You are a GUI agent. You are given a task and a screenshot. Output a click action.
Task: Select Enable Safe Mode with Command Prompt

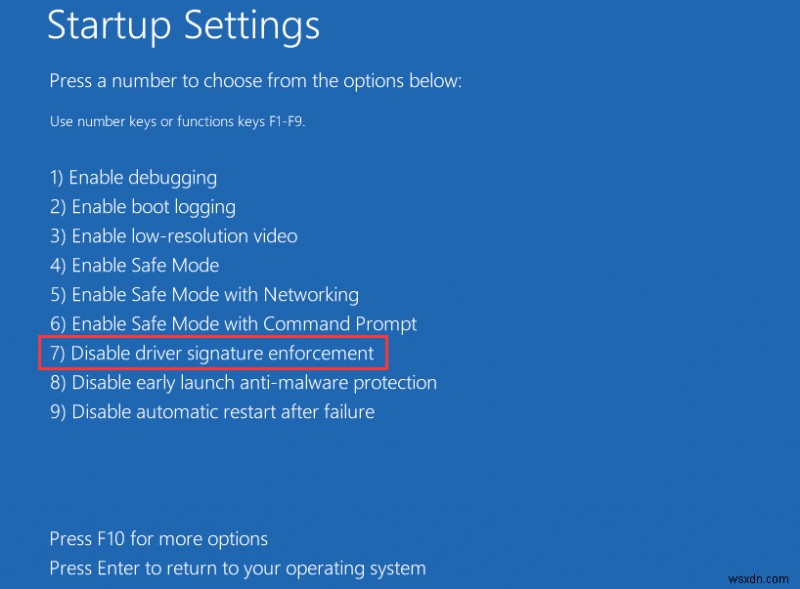pos(233,323)
